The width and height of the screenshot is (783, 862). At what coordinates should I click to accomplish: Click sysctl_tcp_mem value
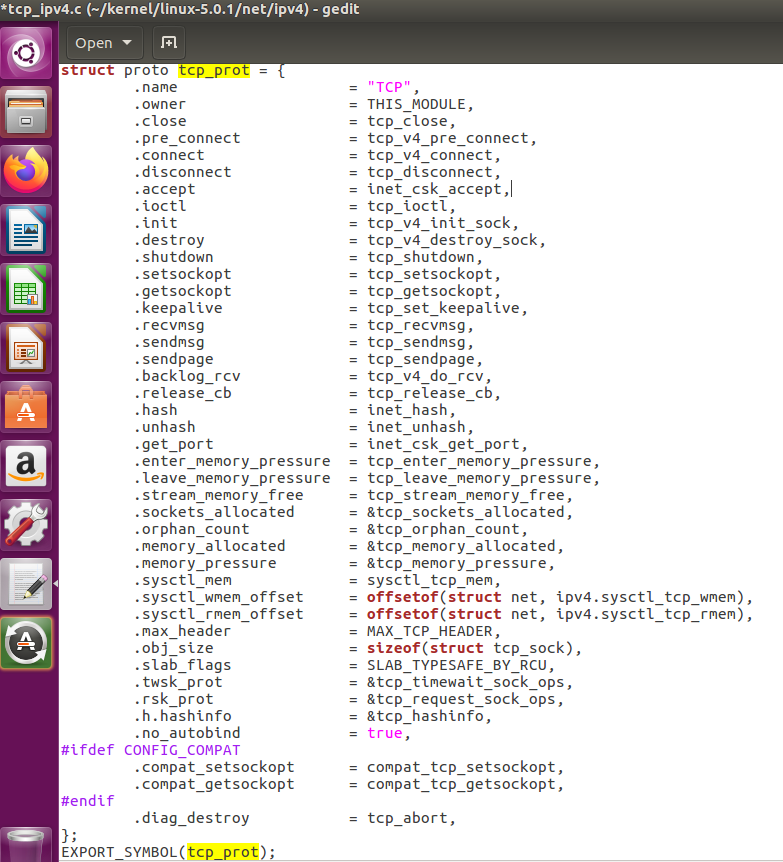click(429, 581)
